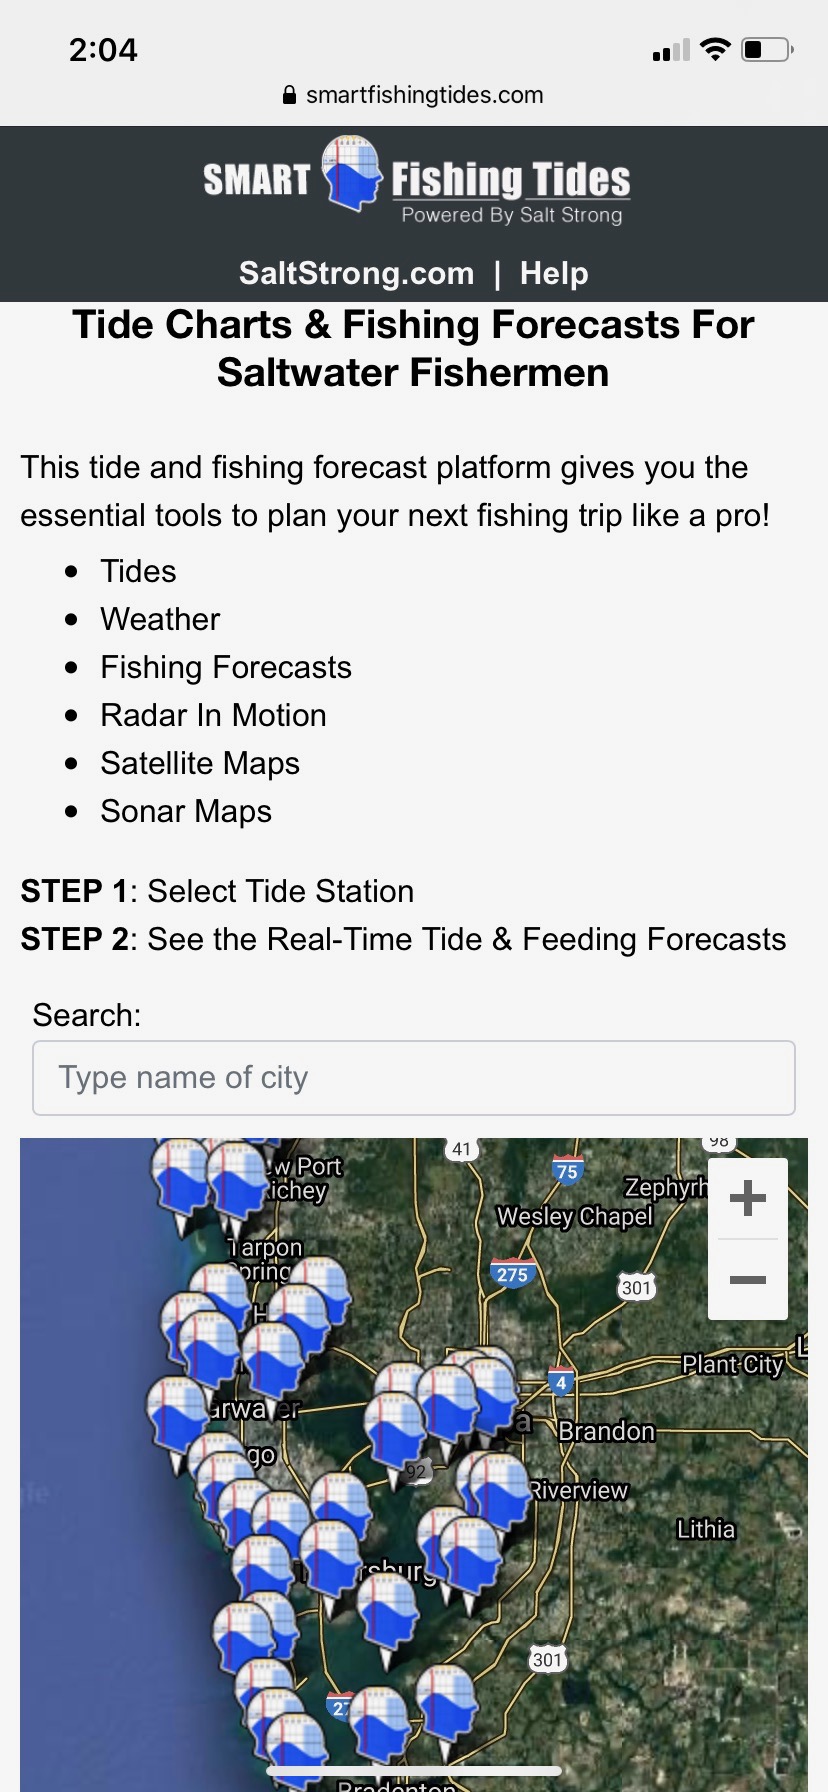Zoom in on the map
This screenshot has width=828, height=1792.
click(748, 1198)
